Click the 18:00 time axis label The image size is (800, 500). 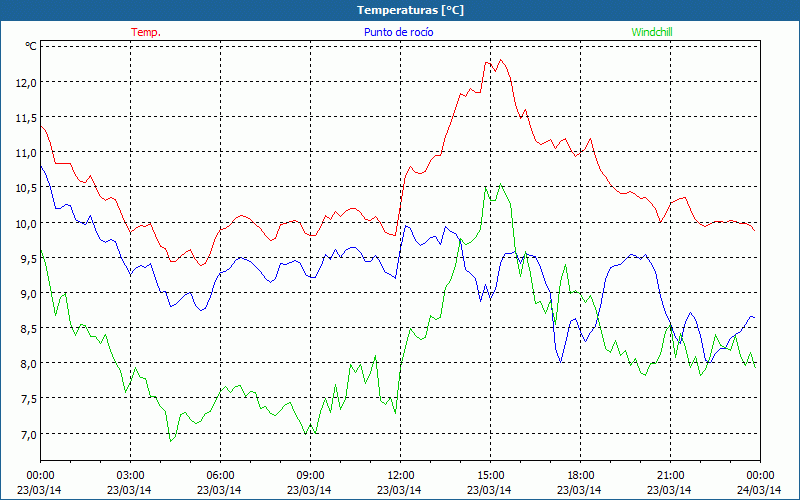click(581, 476)
